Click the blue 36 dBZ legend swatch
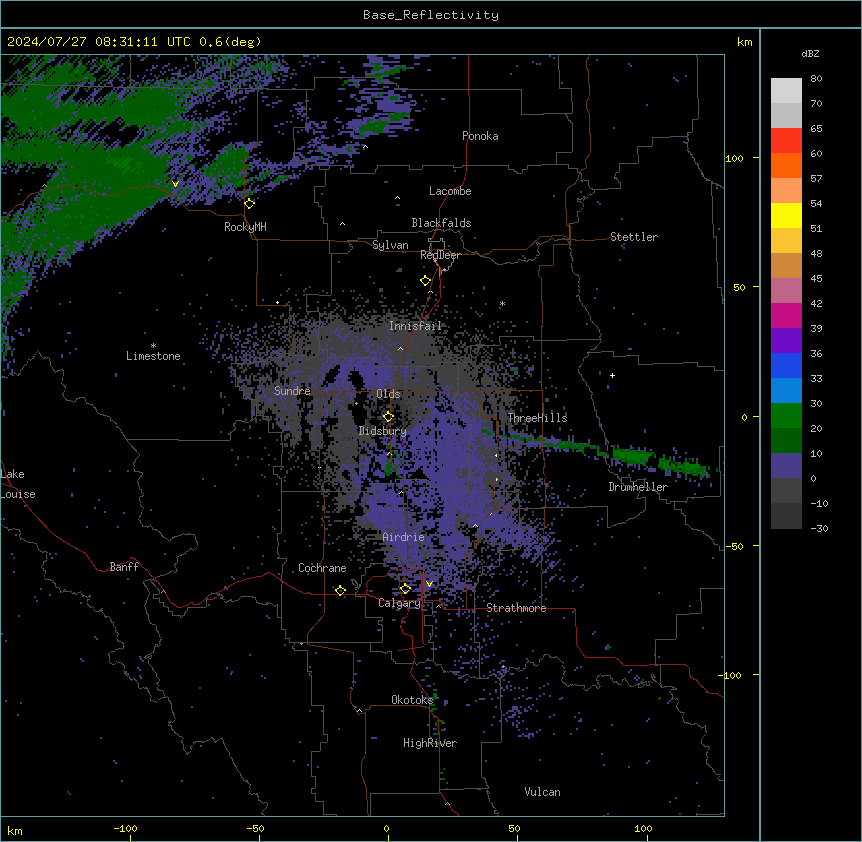This screenshot has height=842, width=862. click(x=786, y=365)
